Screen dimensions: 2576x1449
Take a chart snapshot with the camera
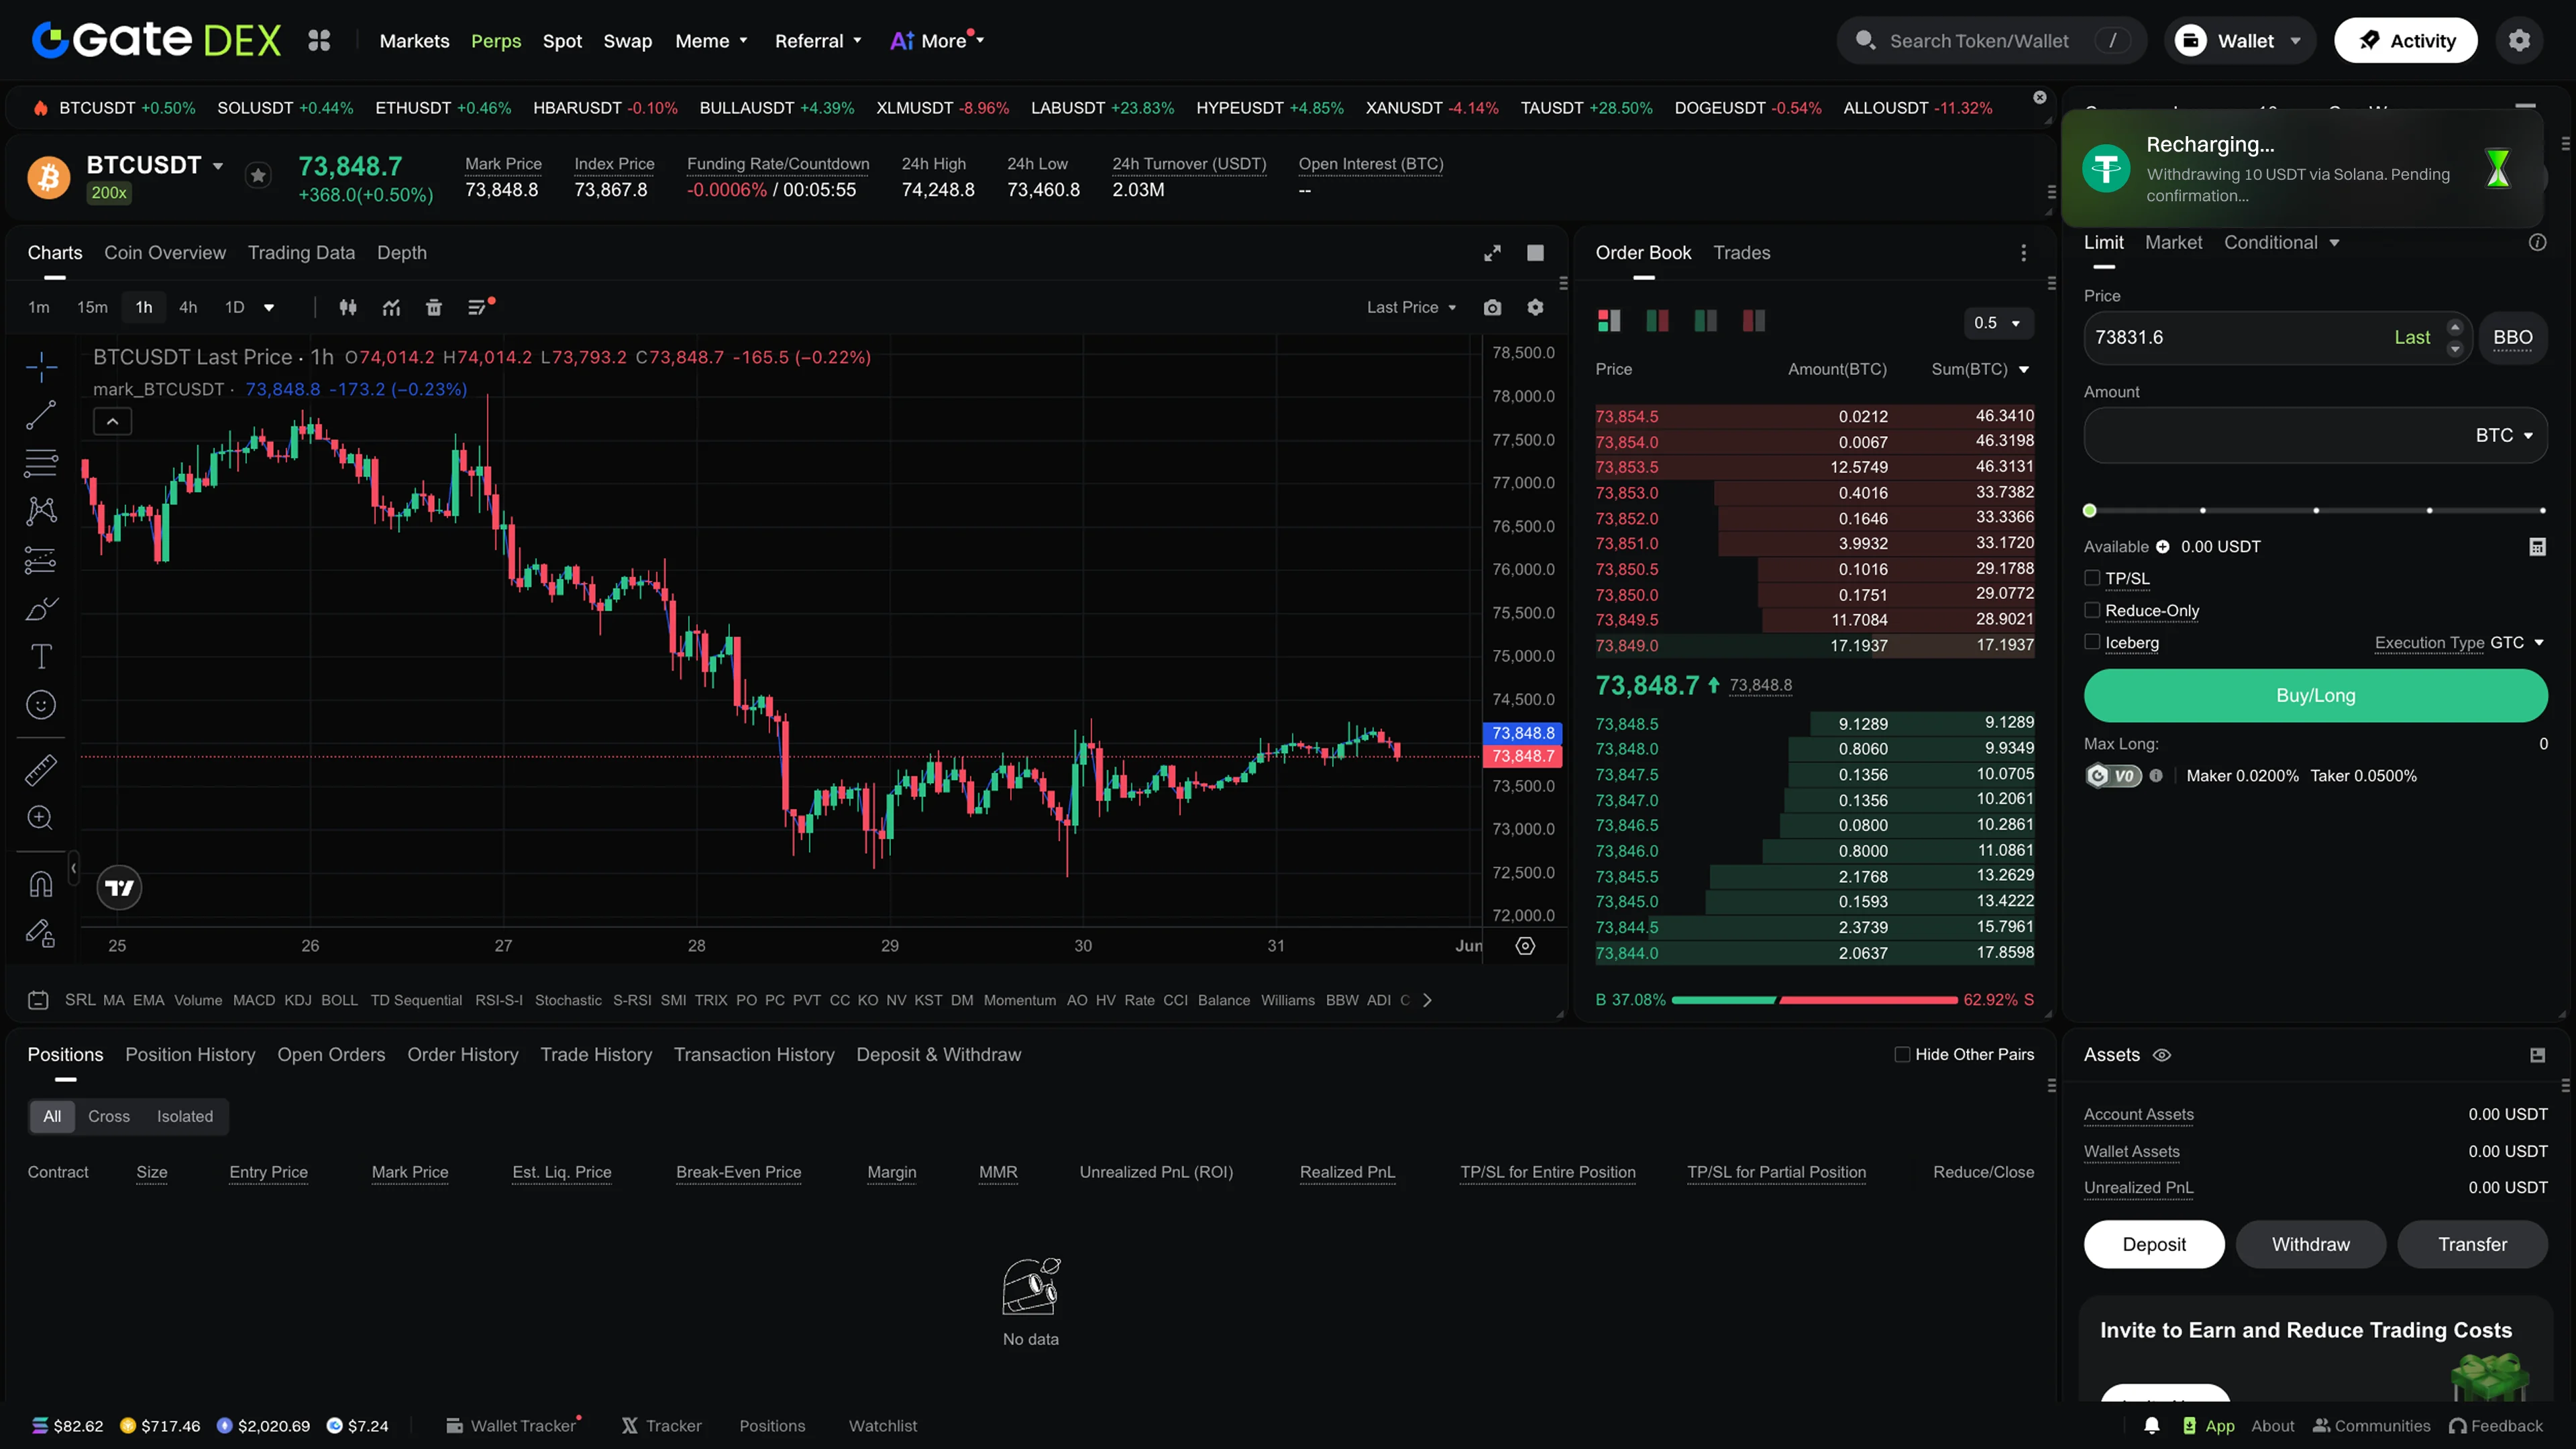1492,308
